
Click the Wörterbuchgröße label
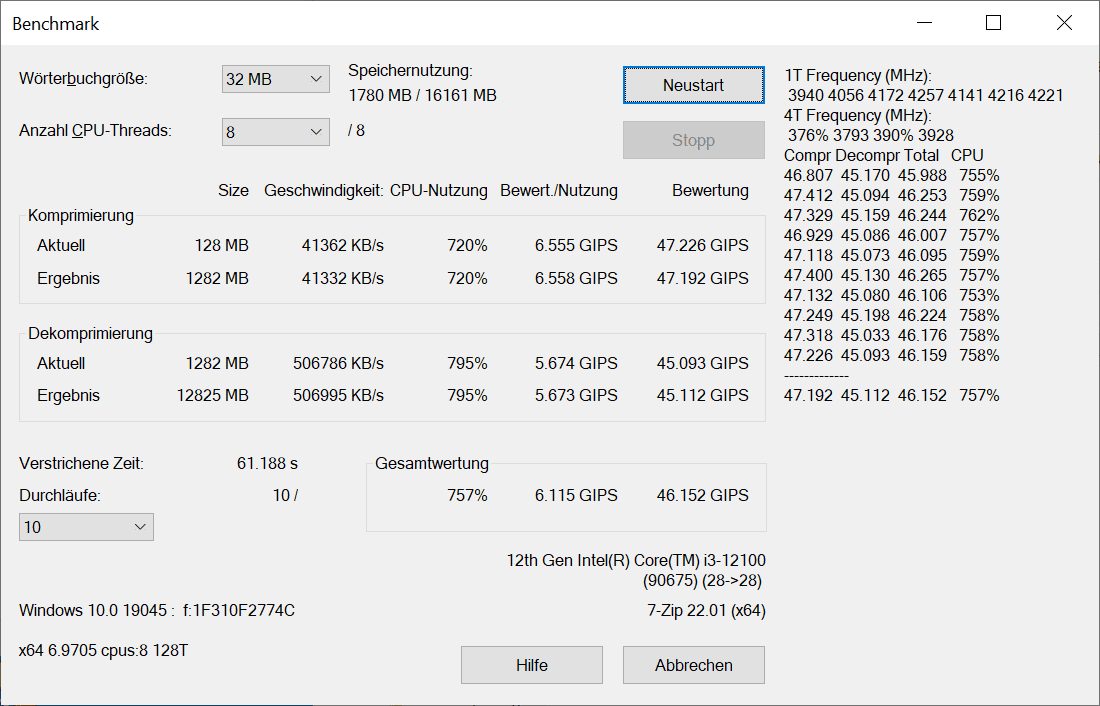click(83, 79)
